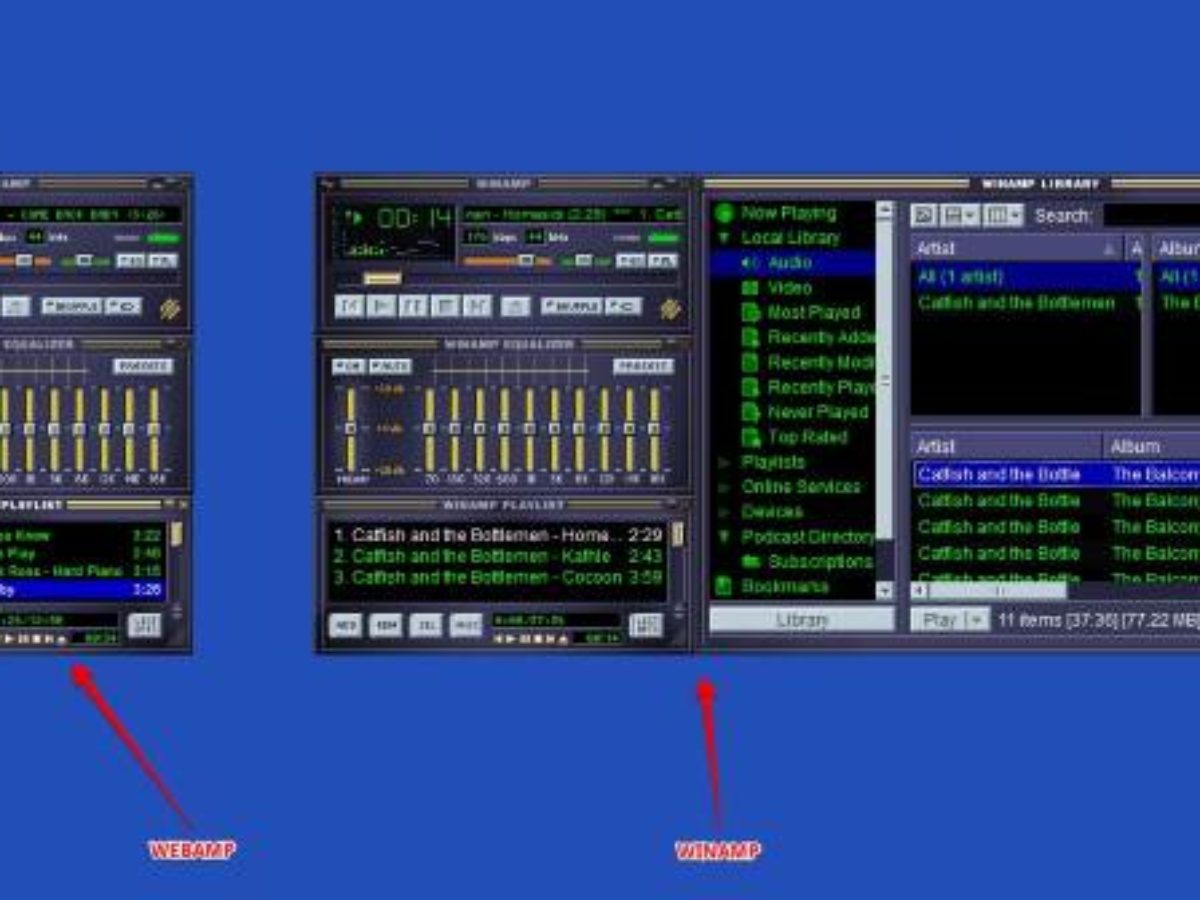This screenshot has height=900, width=1200.
Task: Toggle the PL playlist button in Winamp
Action: pyautogui.click(x=662, y=261)
